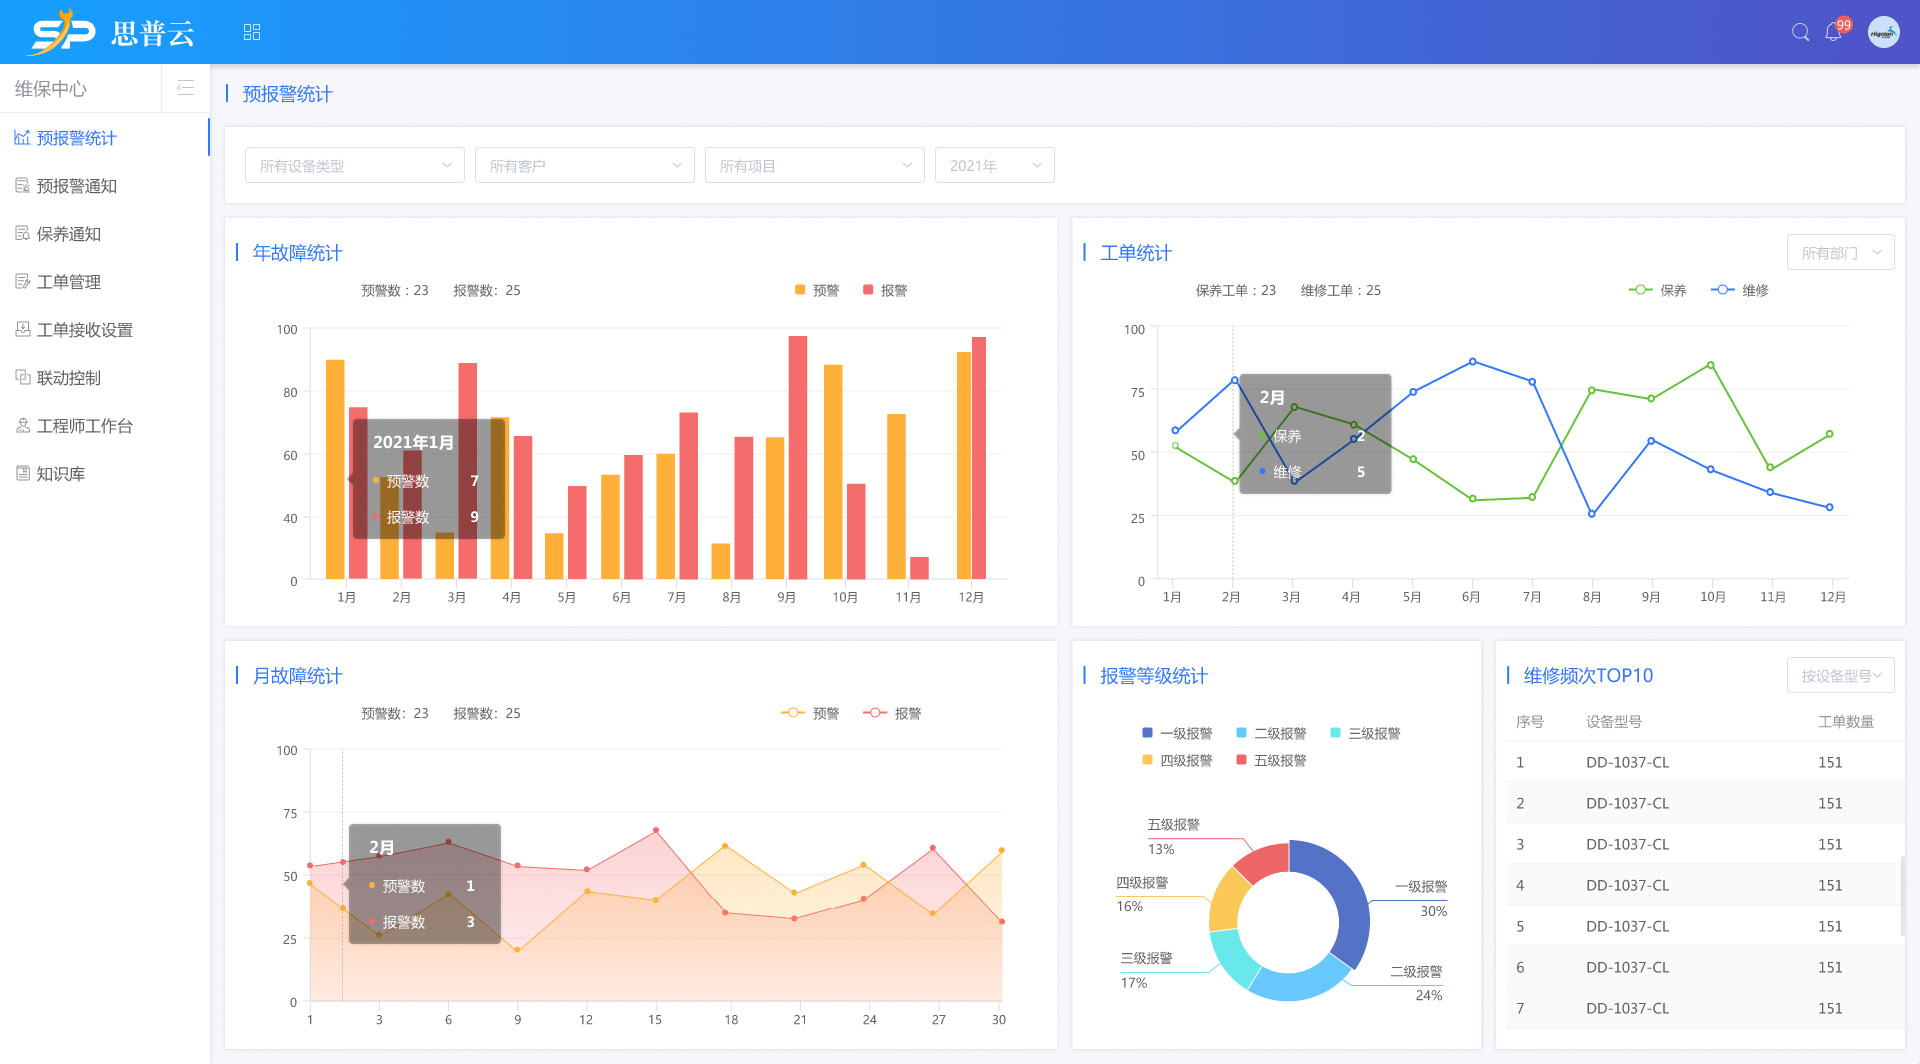Open notifications bell with 99 badge
The width and height of the screenshot is (1920, 1064).
click(x=1833, y=32)
